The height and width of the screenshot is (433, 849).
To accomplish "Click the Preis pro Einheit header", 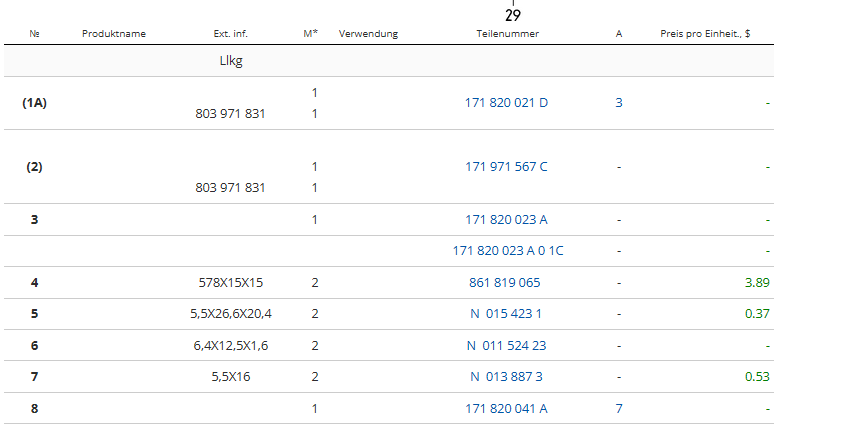I will [x=705, y=34].
